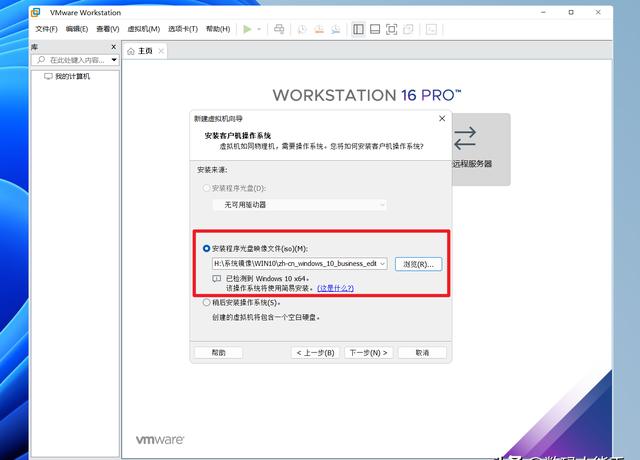Click the home icon on 主页 tab
The image size is (640, 460).
[131, 51]
